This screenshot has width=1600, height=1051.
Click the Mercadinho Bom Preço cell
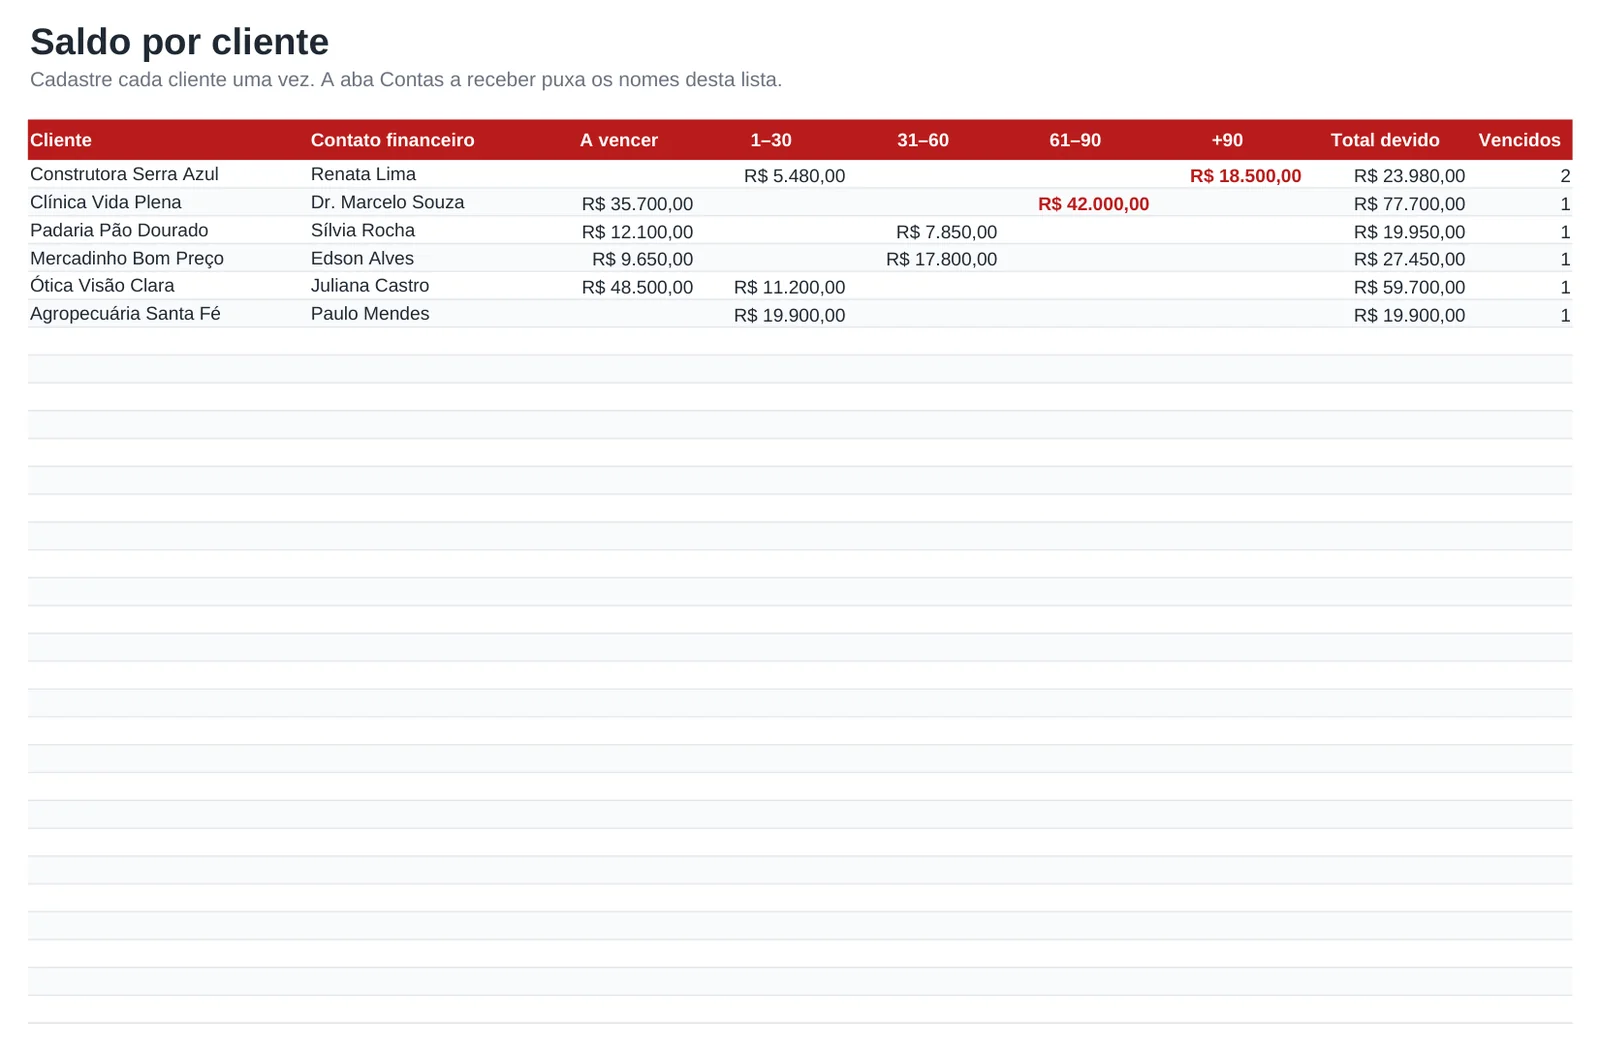127,258
